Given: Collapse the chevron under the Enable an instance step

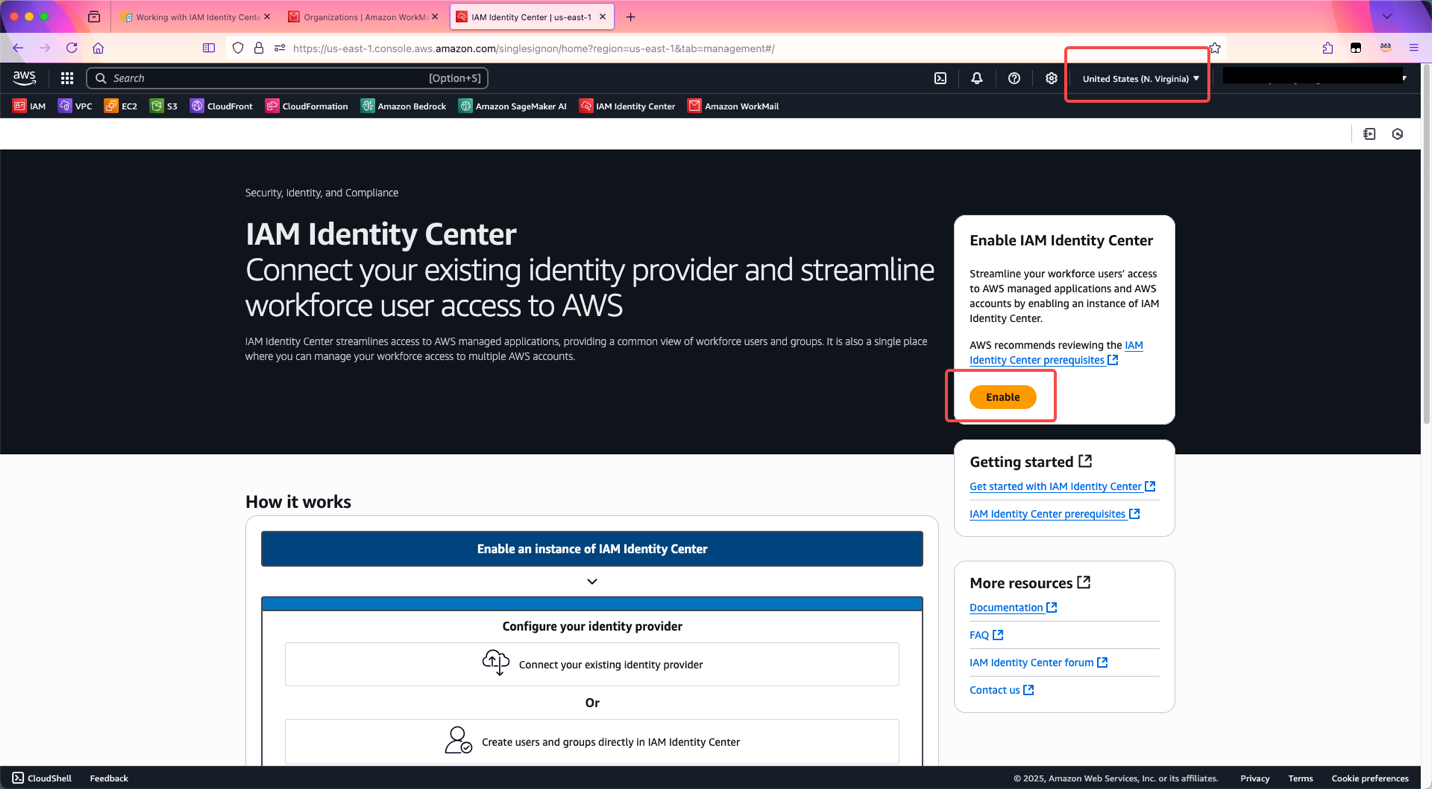Looking at the screenshot, I should pos(592,582).
